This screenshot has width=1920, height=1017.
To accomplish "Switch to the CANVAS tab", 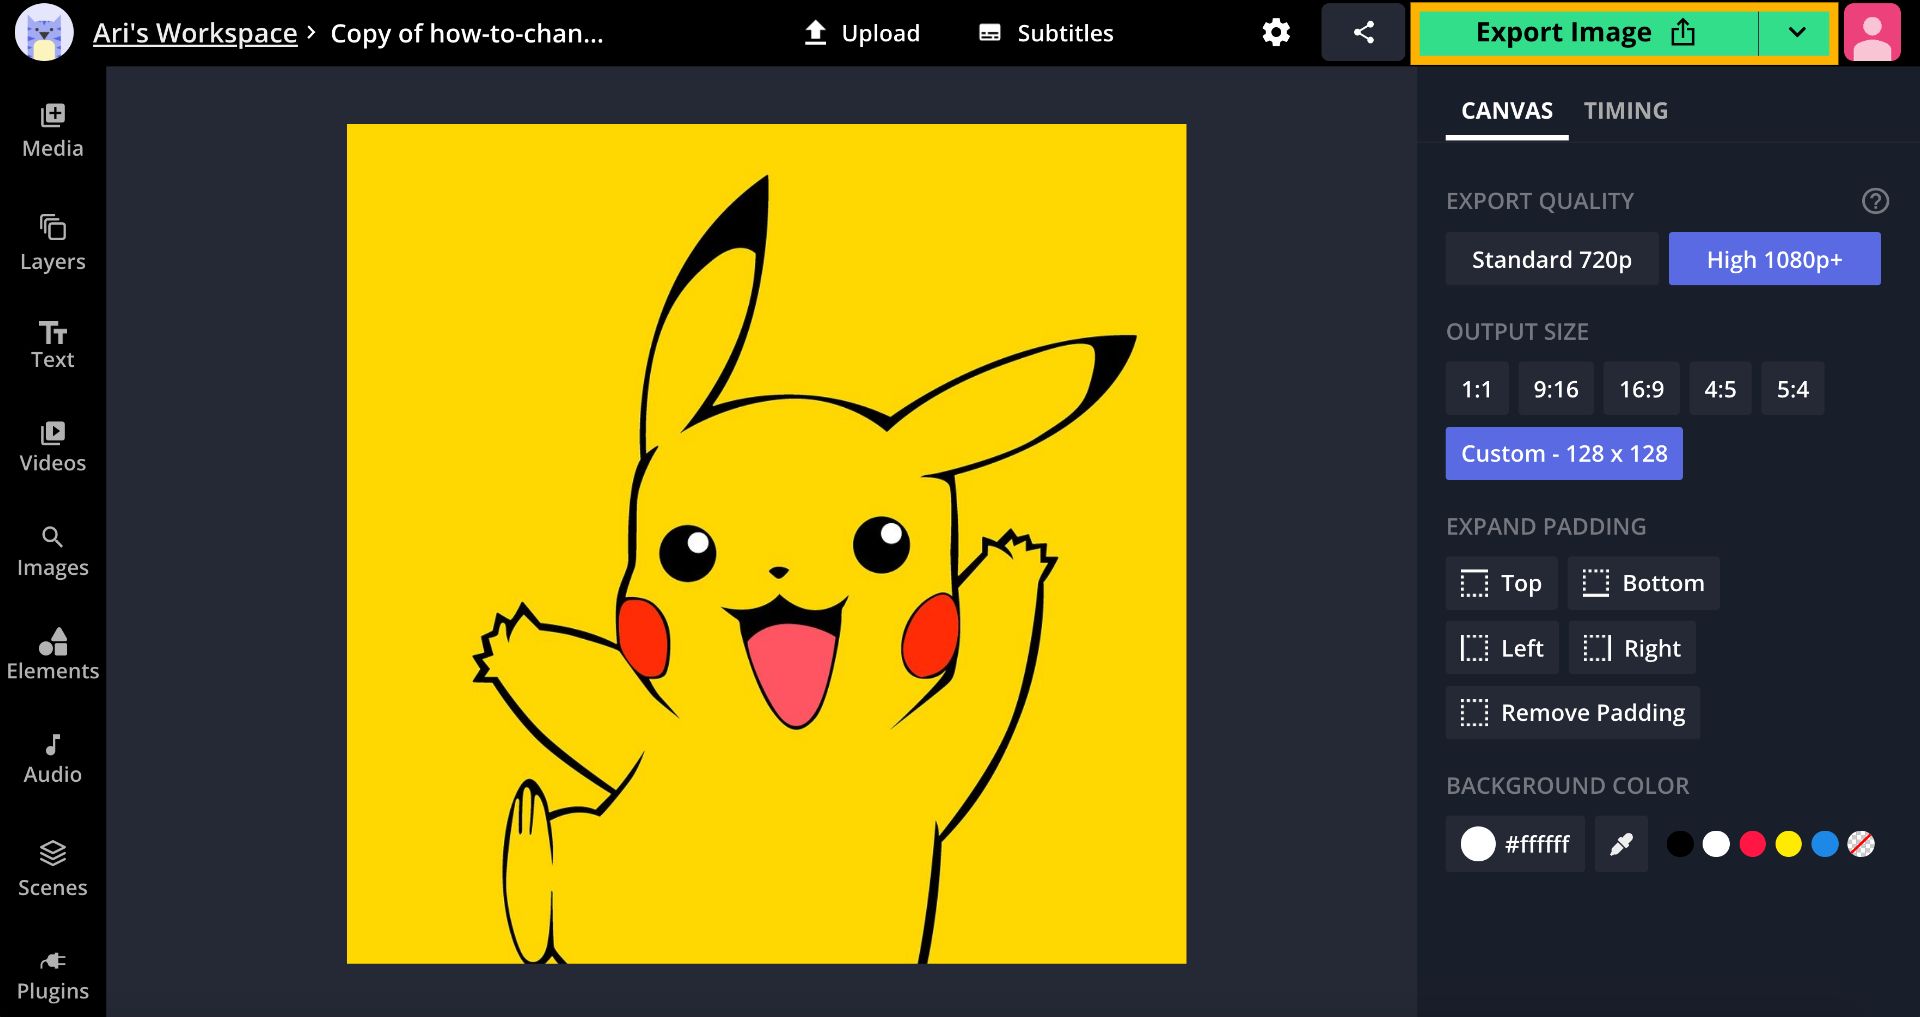I will (x=1506, y=111).
